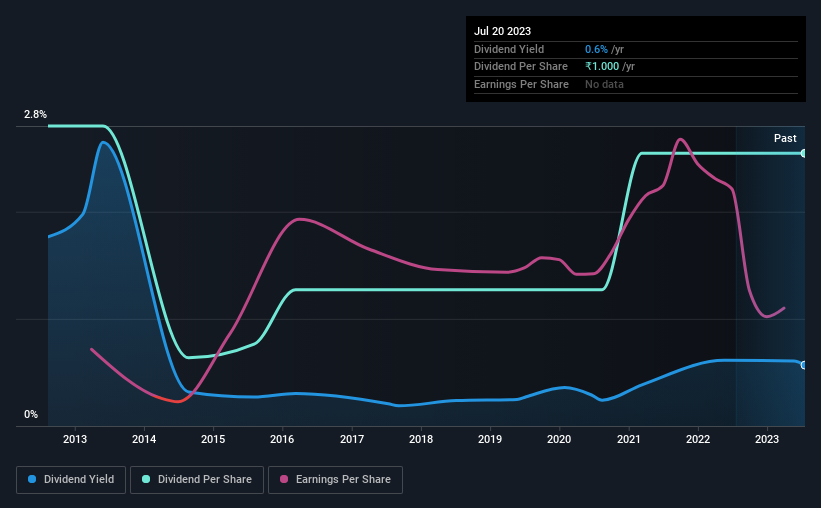Click the 2.8% y-axis label
The image size is (821, 508).
35,114
